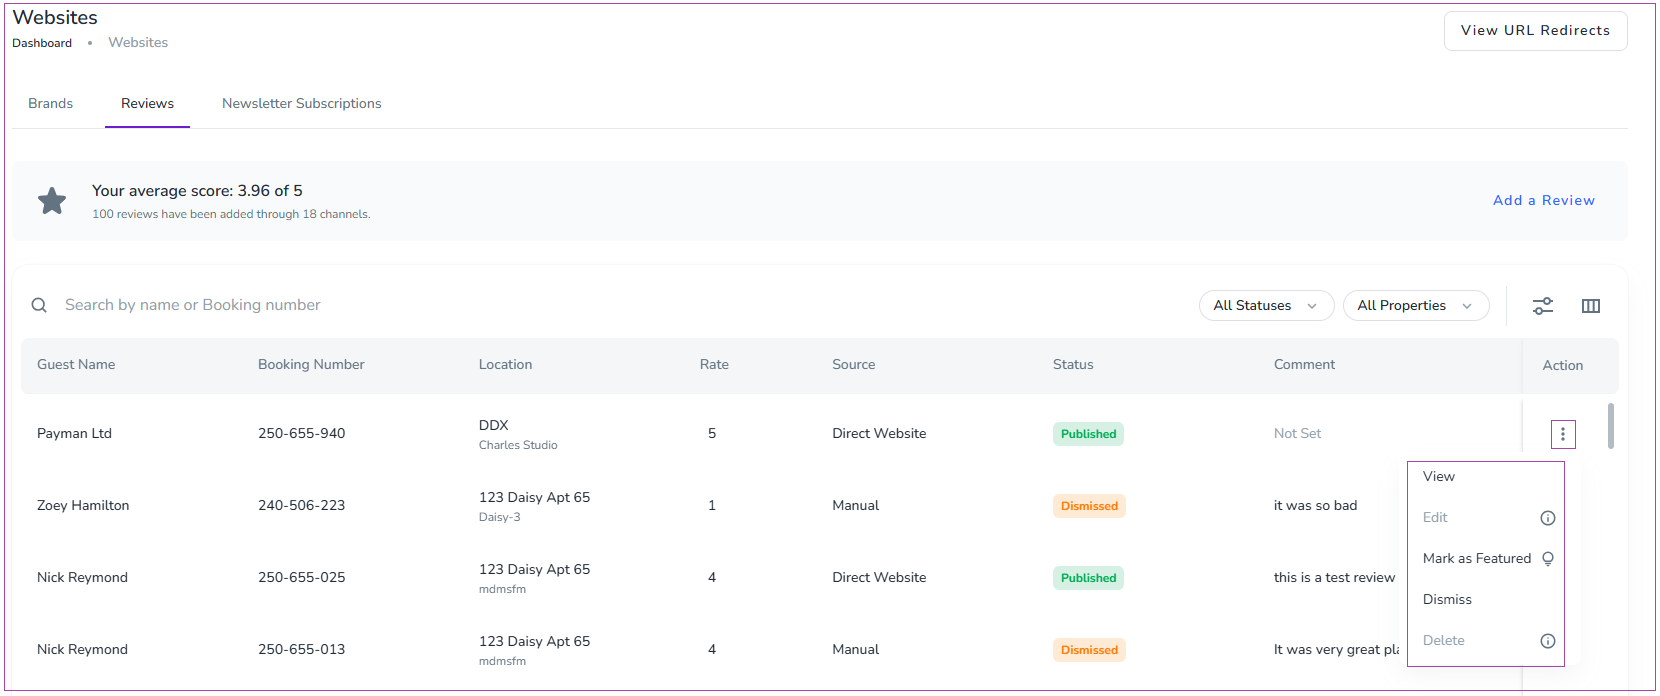This screenshot has width=1660, height=696.
Task: Select View from the action menu
Action: coord(1439,477)
